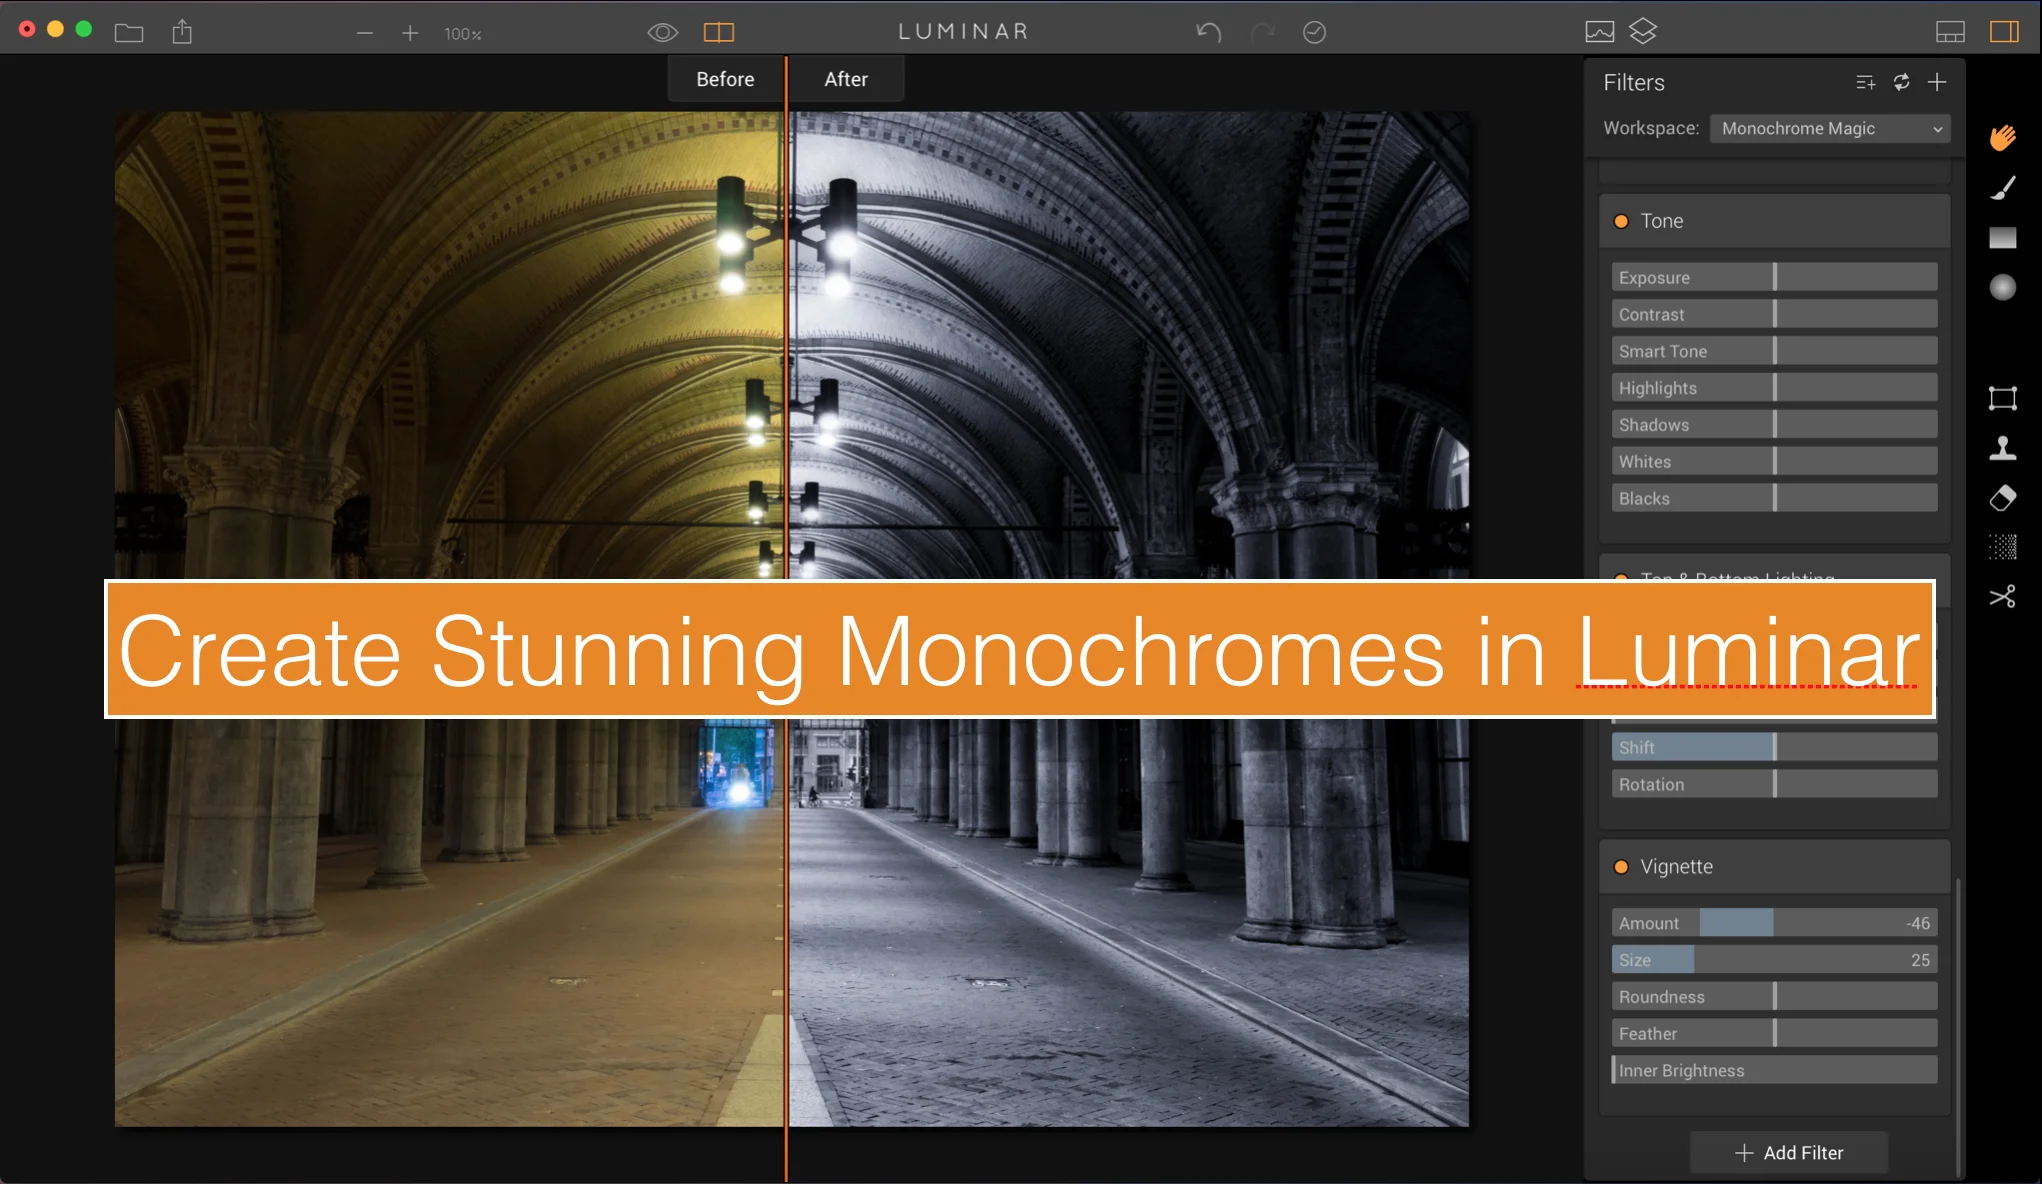The width and height of the screenshot is (2042, 1184).
Task: Switch to the After tab
Action: (846, 79)
